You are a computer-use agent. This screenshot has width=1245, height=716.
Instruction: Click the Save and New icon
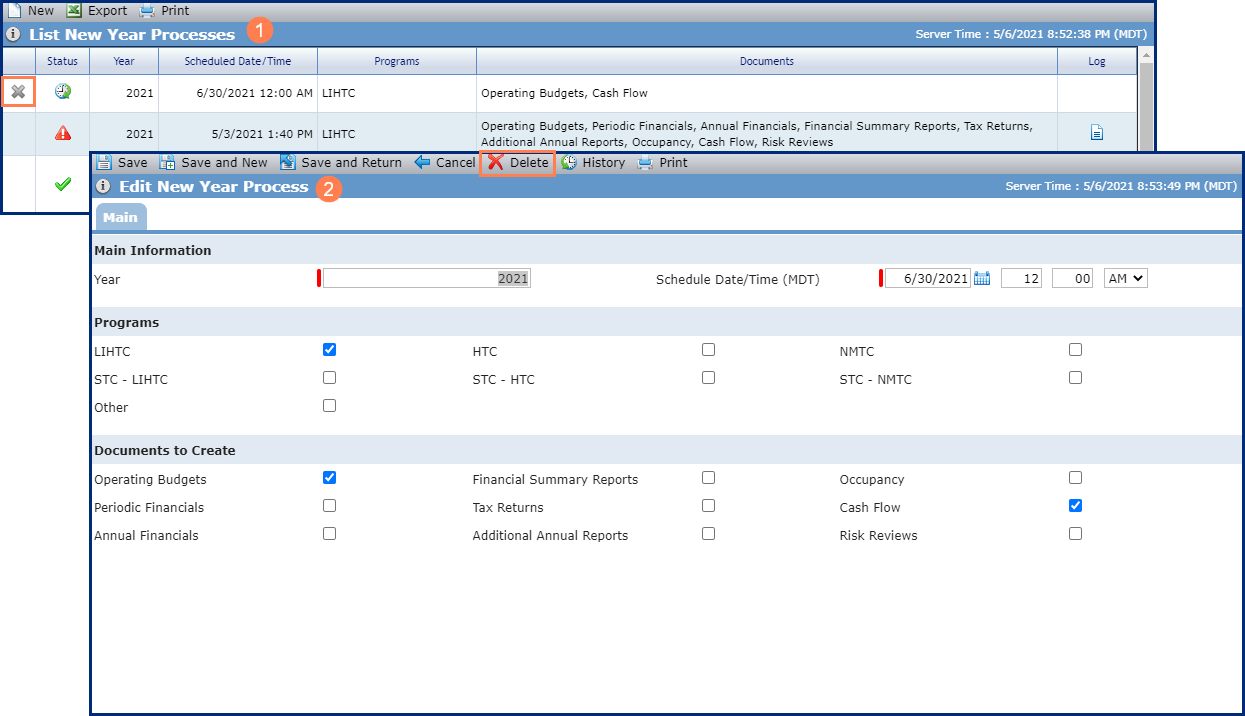tap(167, 162)
